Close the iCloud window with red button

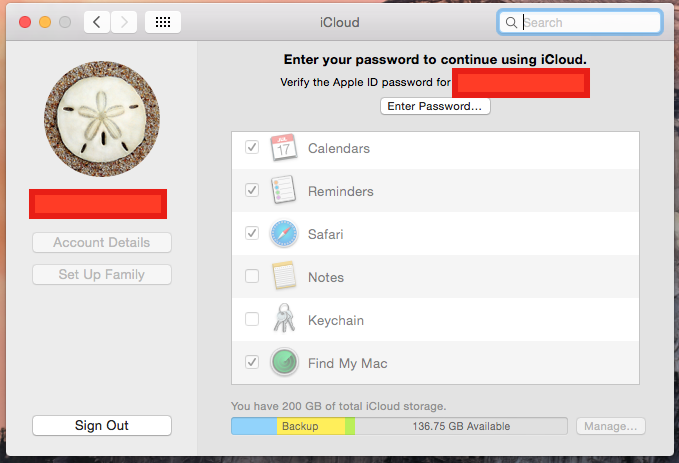point(25,22)
